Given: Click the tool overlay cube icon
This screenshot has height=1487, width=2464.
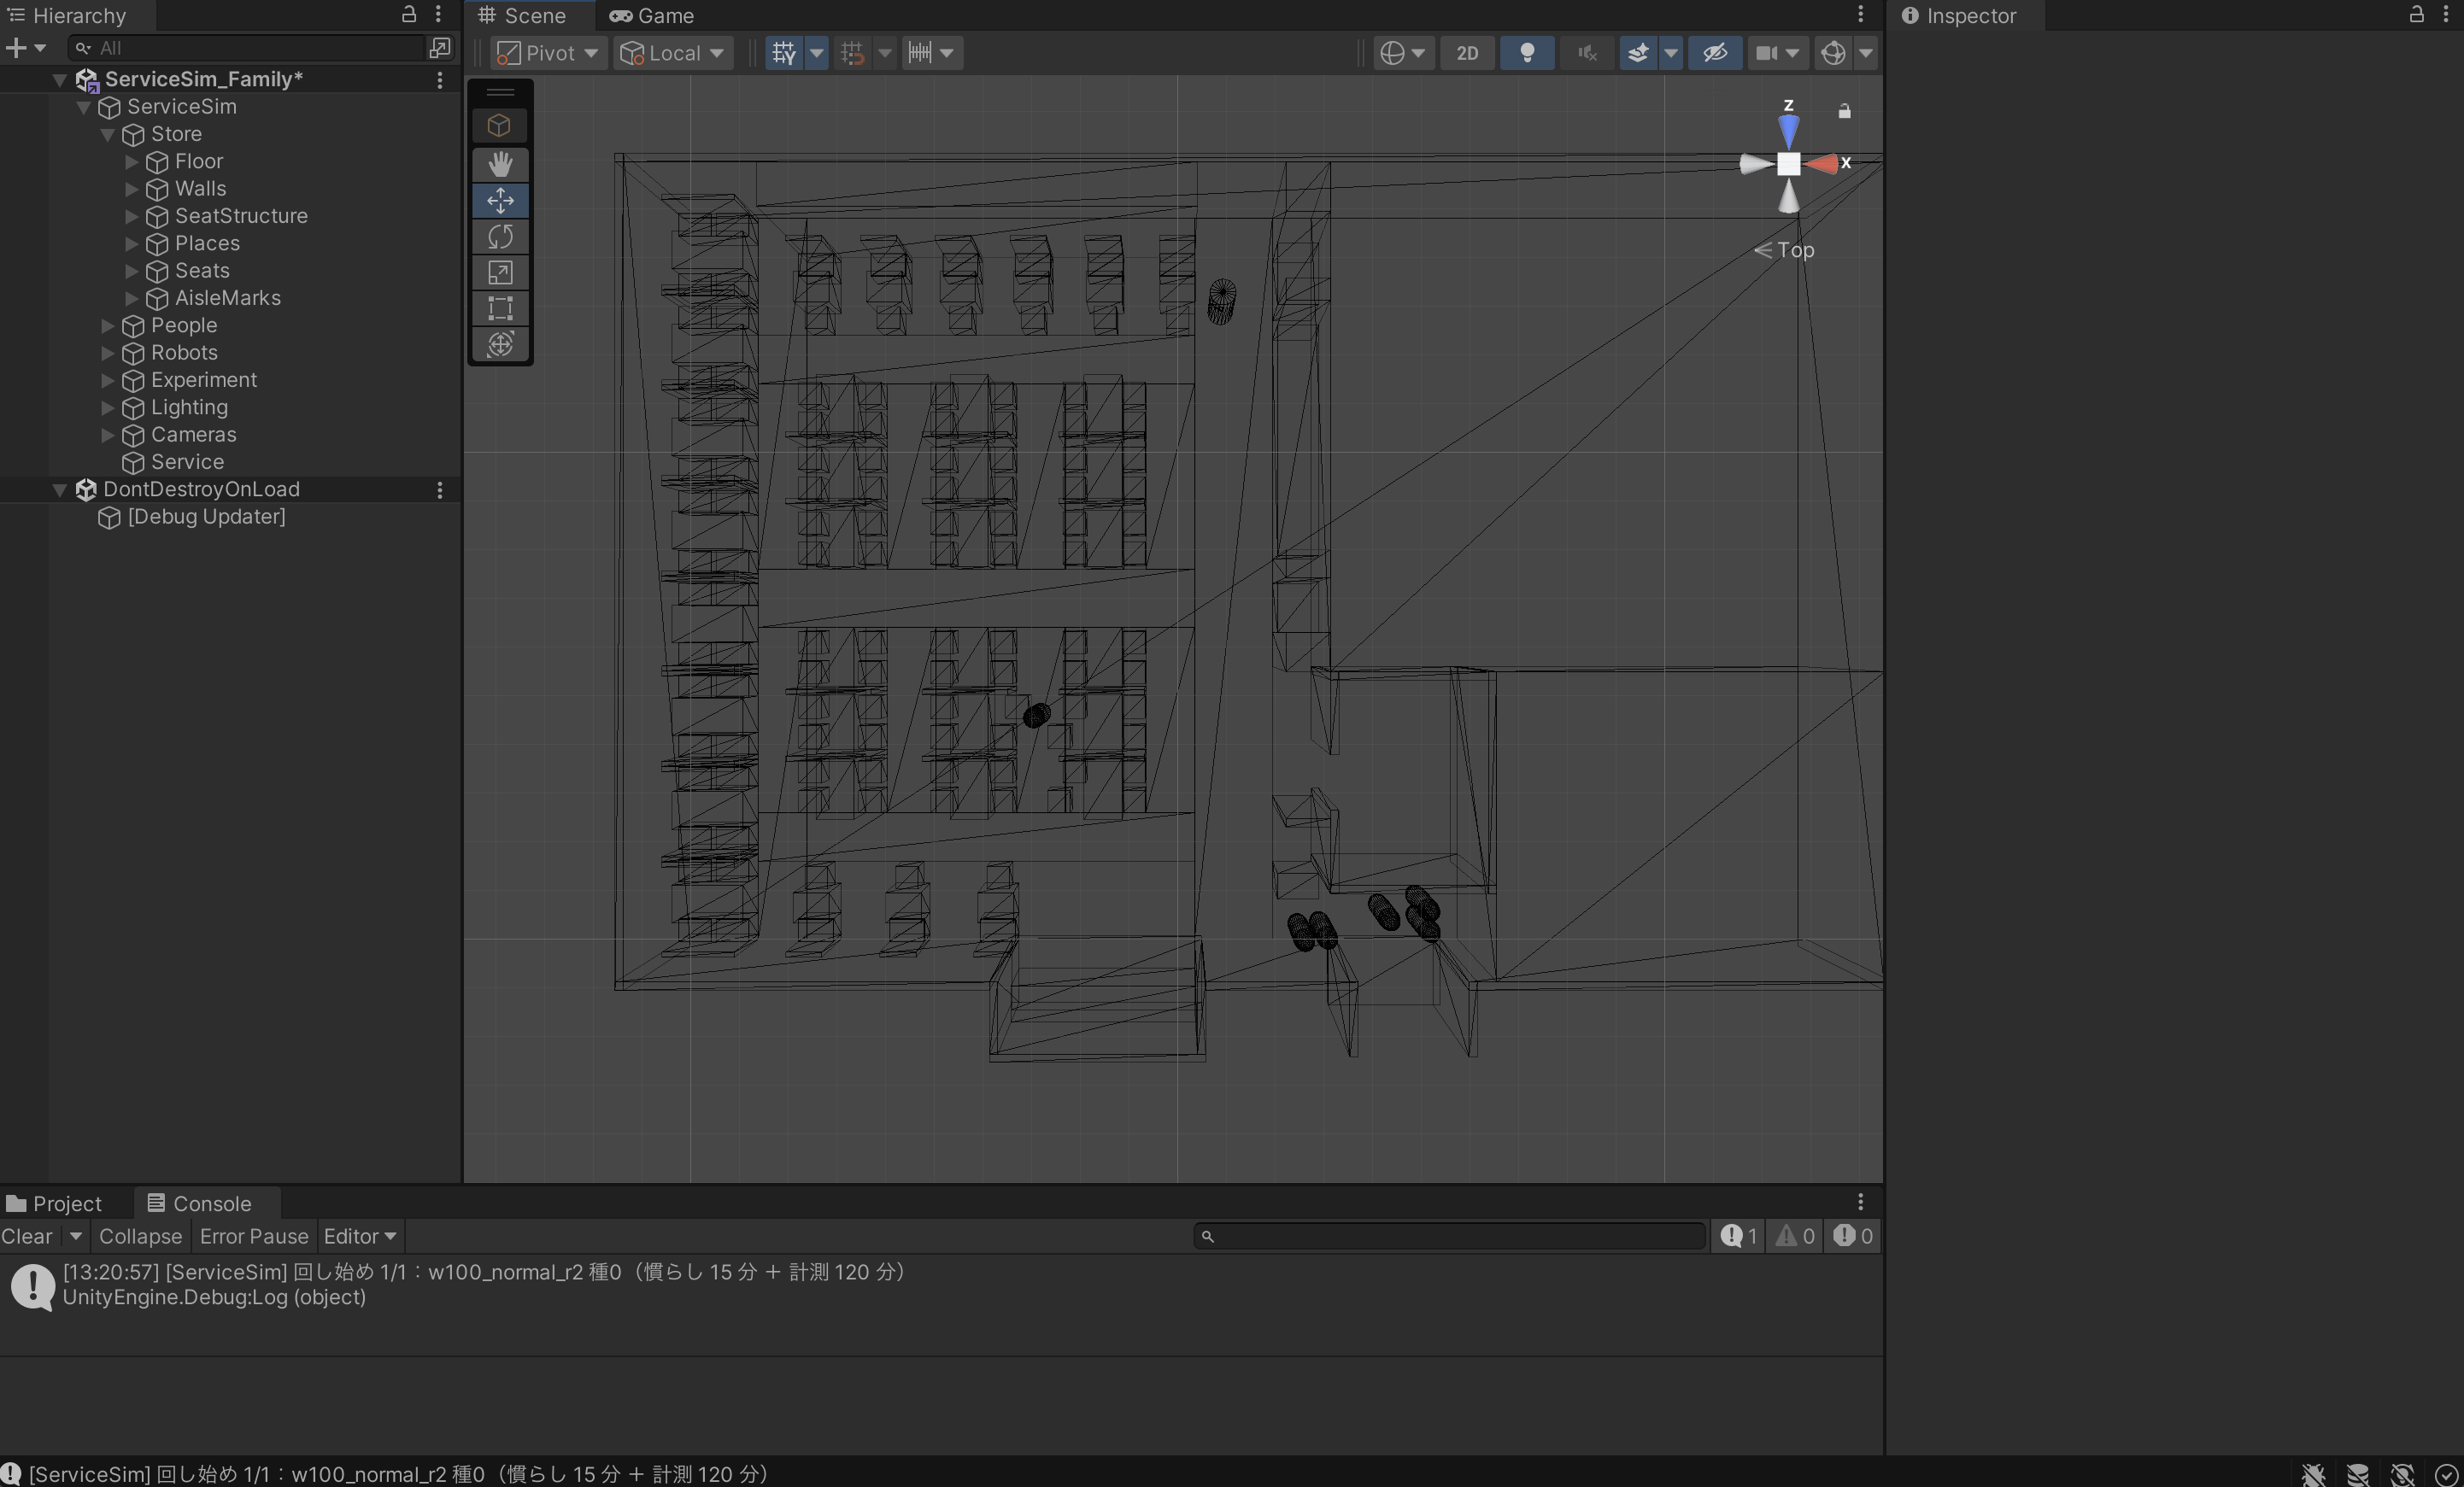Looking at the screenshot, I should (x=499, y=125).
